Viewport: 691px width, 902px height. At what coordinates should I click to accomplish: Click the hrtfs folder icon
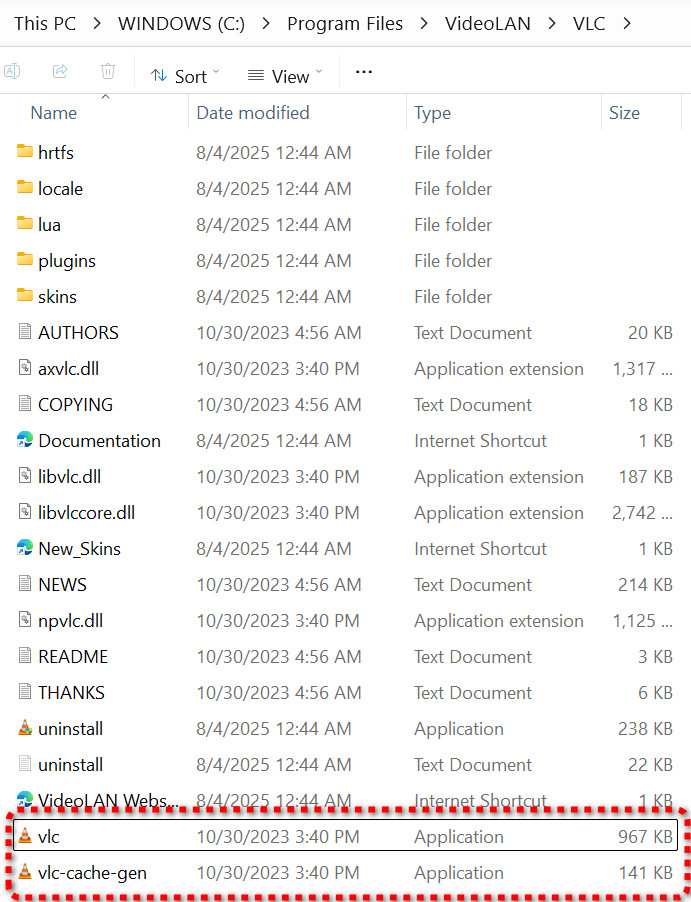(25, 152)
